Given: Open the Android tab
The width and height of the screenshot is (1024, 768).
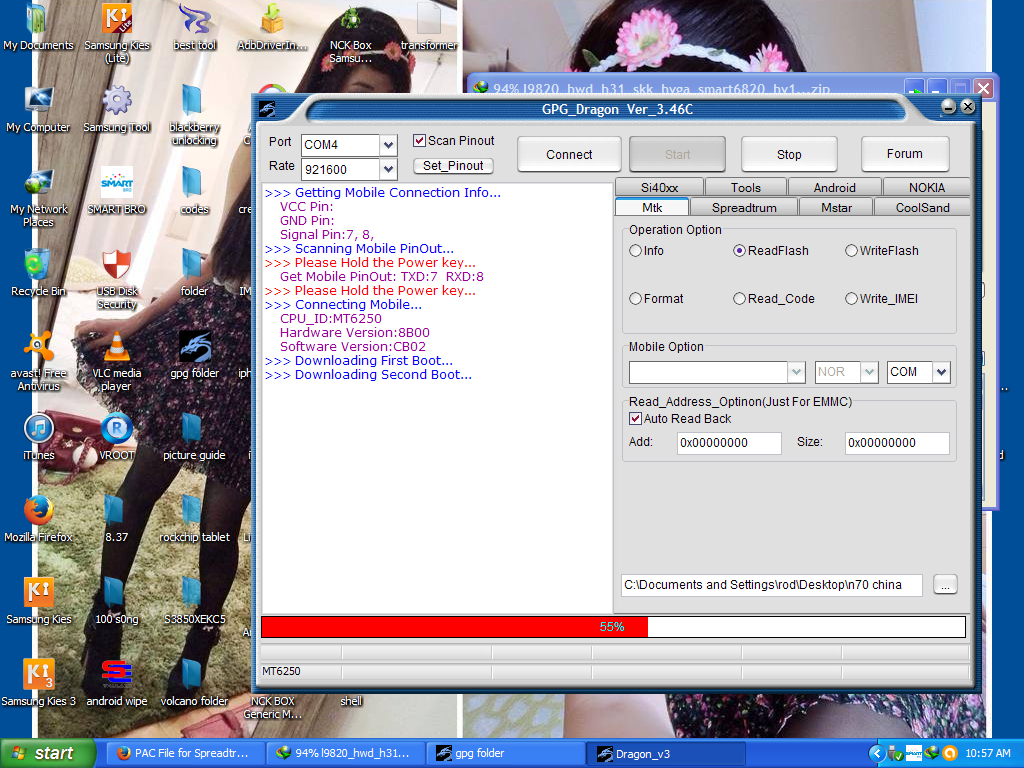Looking at the screenshot, I should pos(834,187).
